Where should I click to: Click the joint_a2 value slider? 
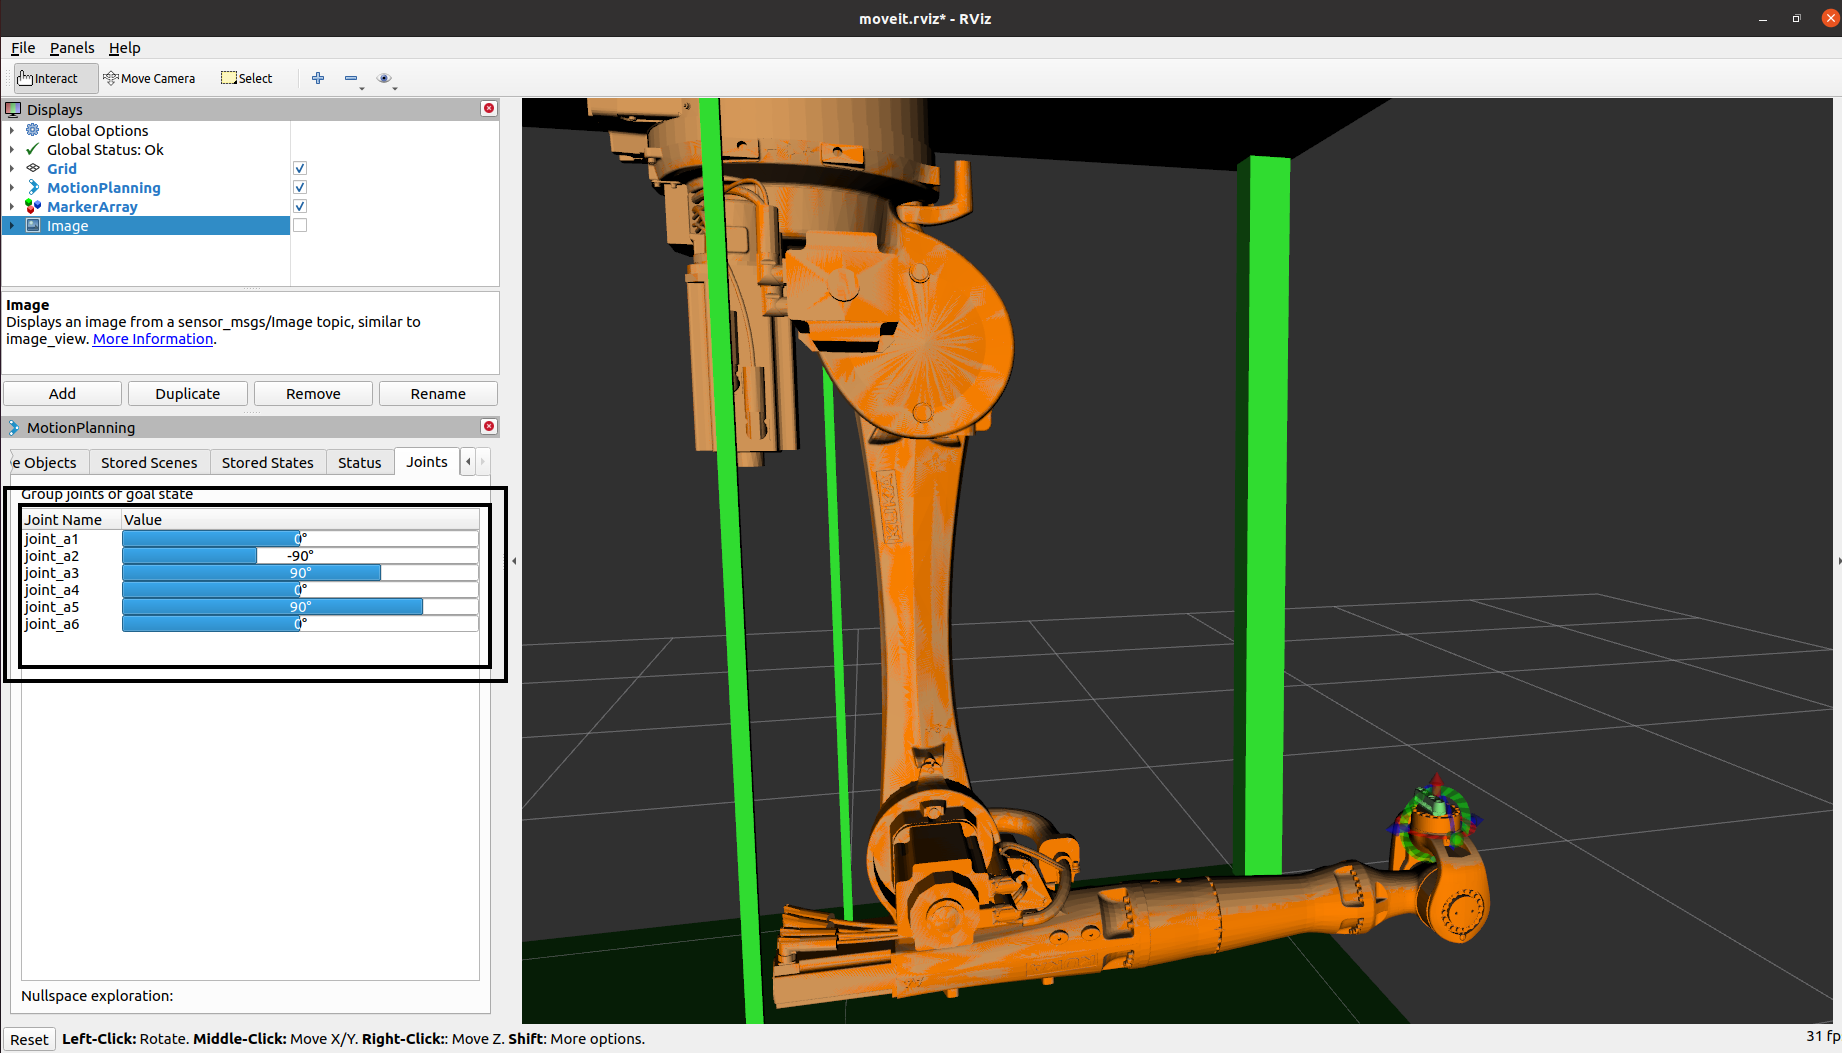pyautogui.click(x=300, y=555)
